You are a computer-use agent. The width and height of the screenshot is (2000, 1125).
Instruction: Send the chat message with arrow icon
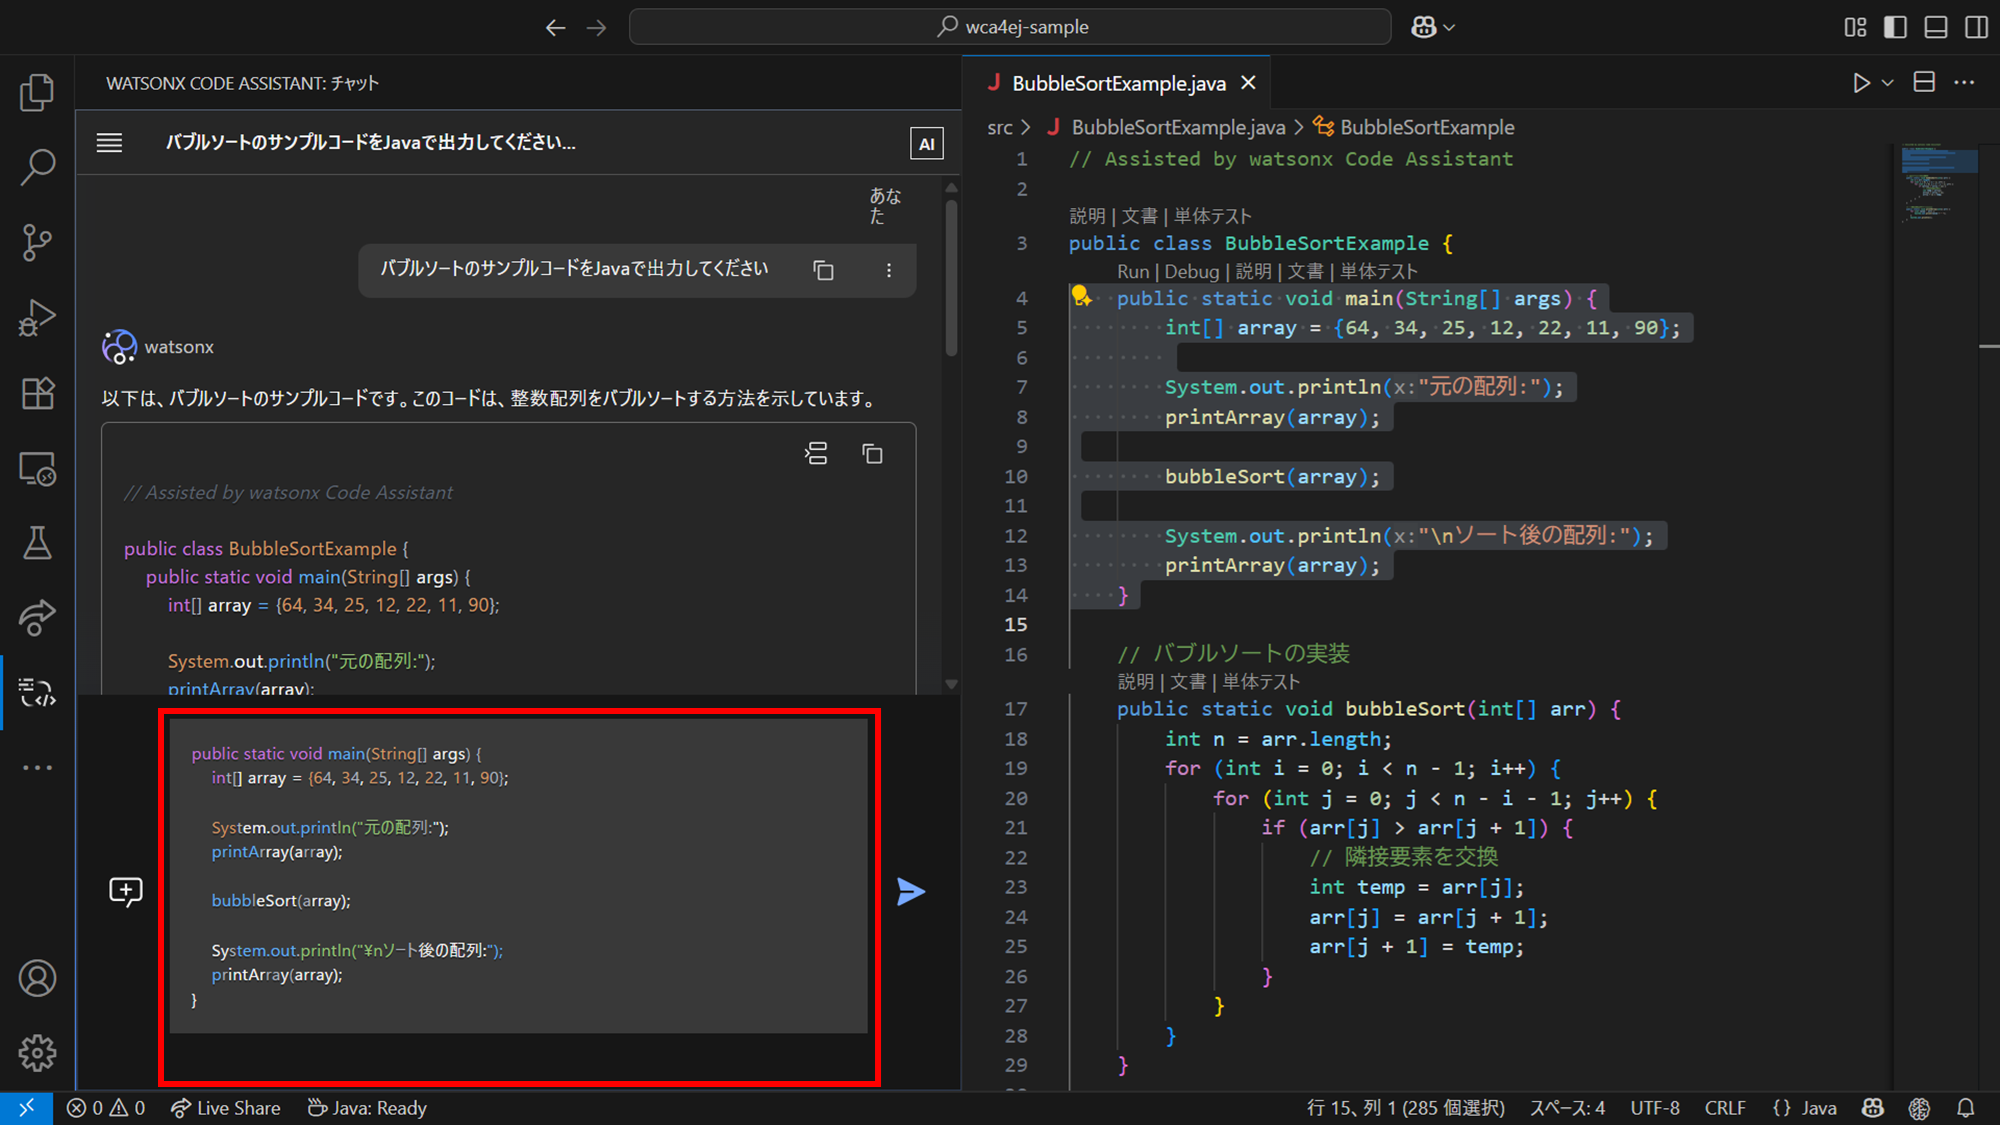pos(910,891)
